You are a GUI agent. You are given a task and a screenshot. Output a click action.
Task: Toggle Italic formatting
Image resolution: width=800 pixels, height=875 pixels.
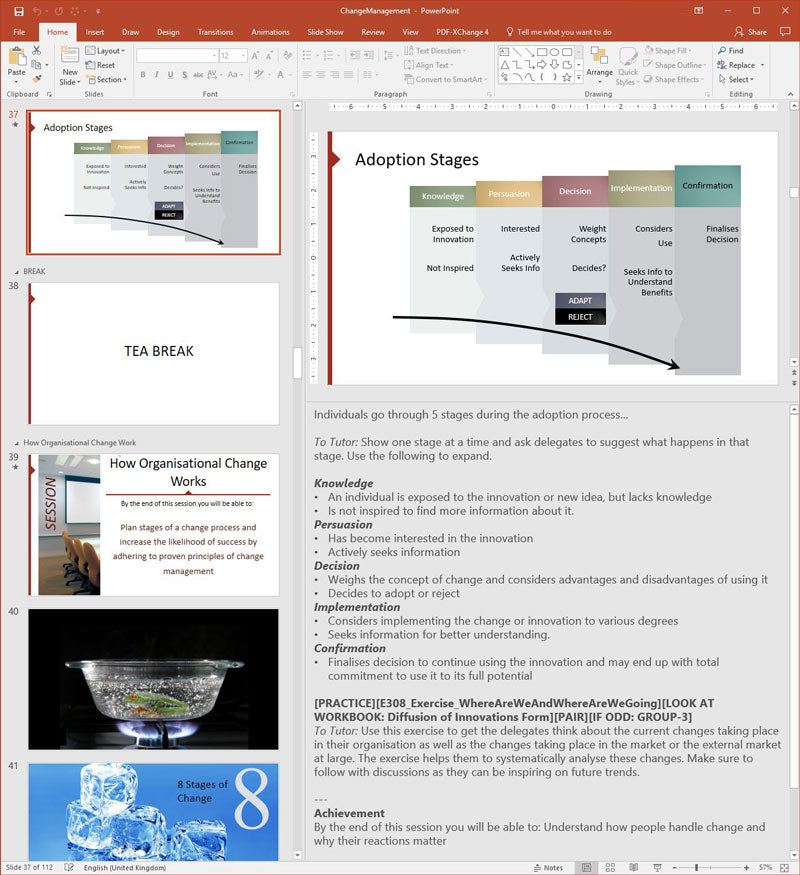click(157, 74)
